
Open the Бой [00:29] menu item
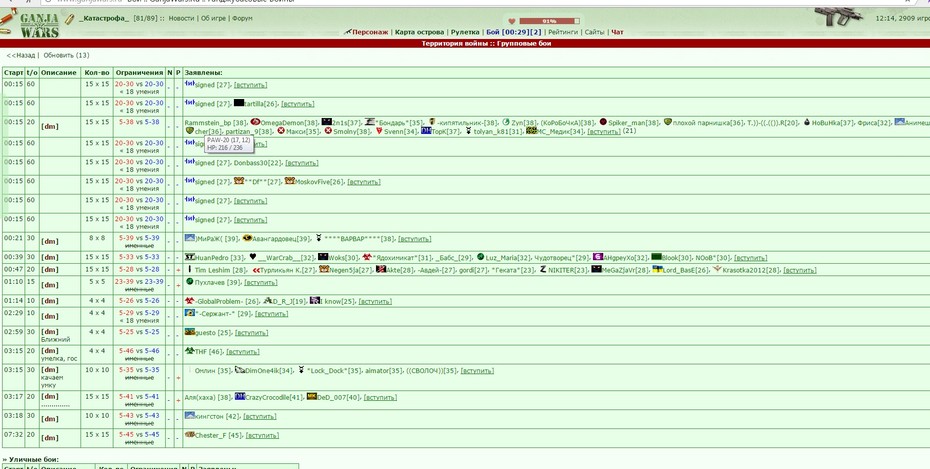(x=514, y=33)
